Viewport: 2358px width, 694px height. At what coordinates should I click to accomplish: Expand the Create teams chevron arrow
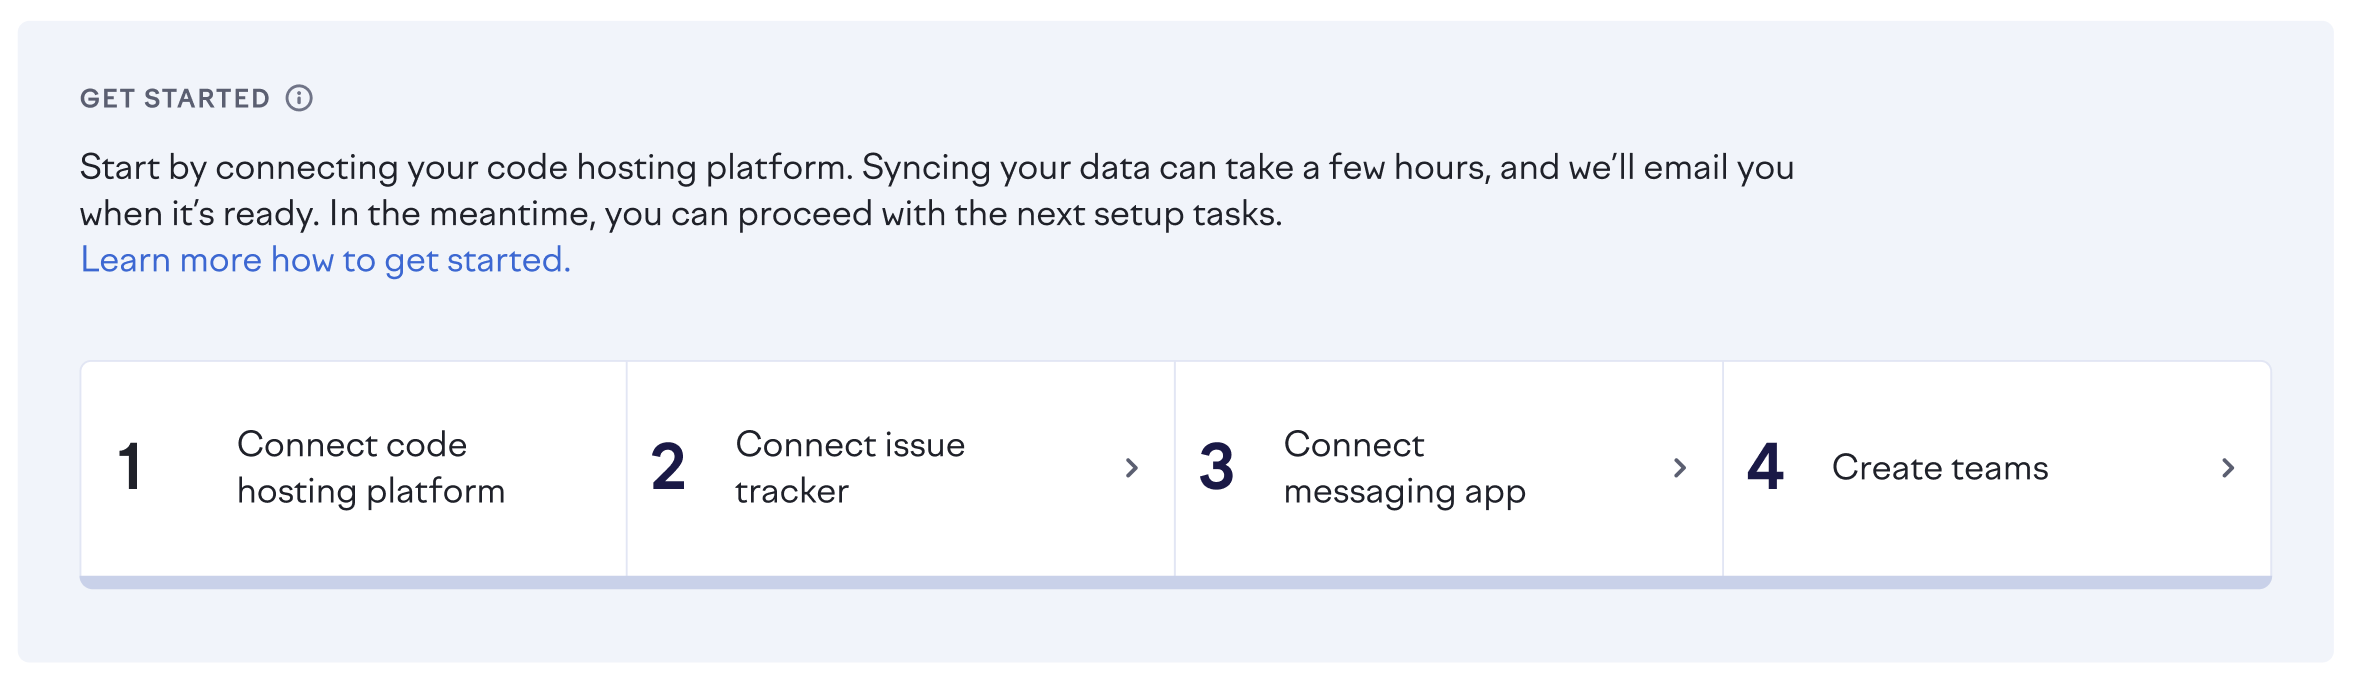coord(2228,468)
